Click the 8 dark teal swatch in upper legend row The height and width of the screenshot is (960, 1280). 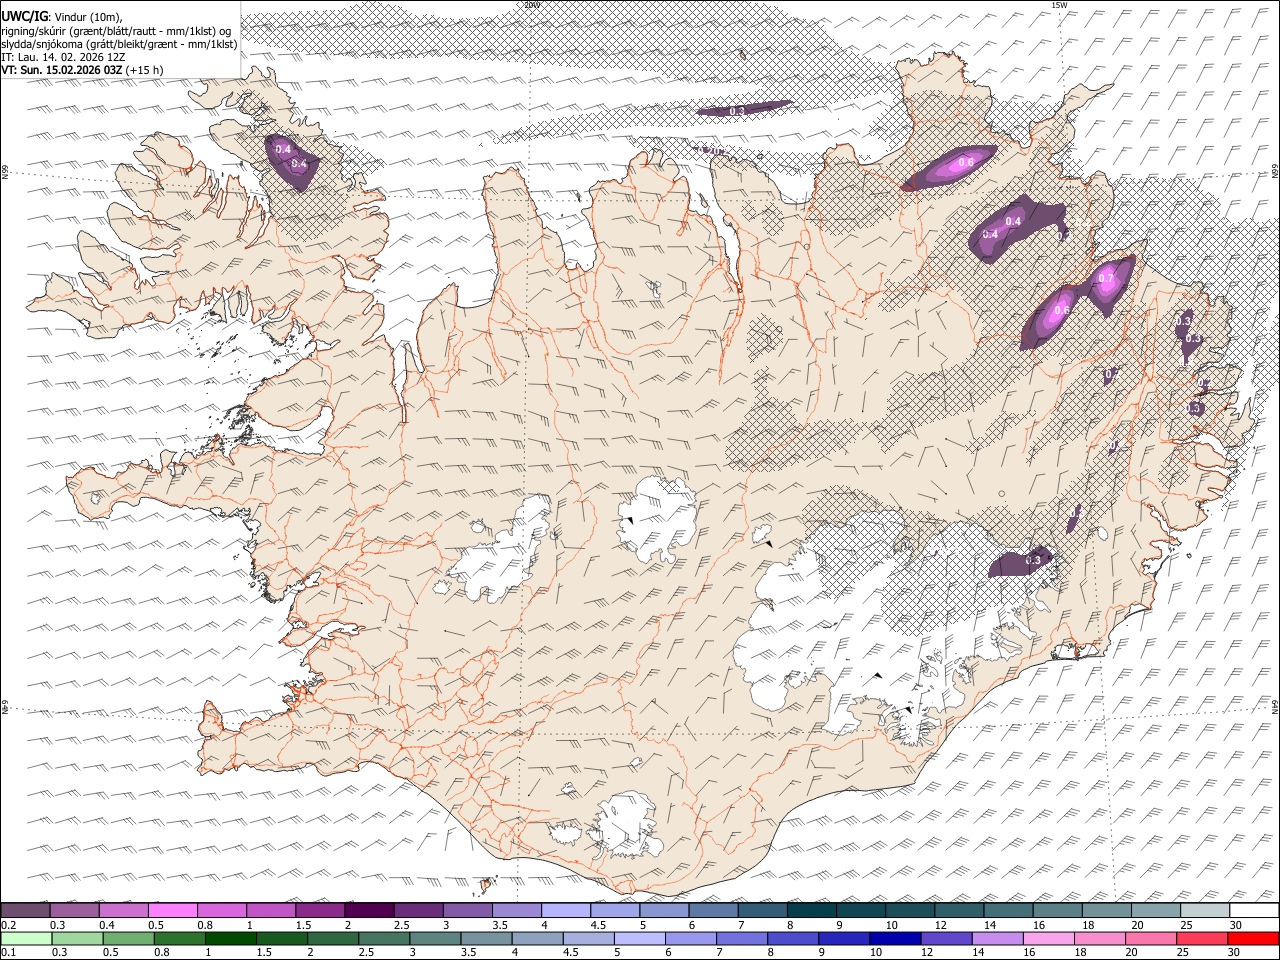(x=811, y=910)
